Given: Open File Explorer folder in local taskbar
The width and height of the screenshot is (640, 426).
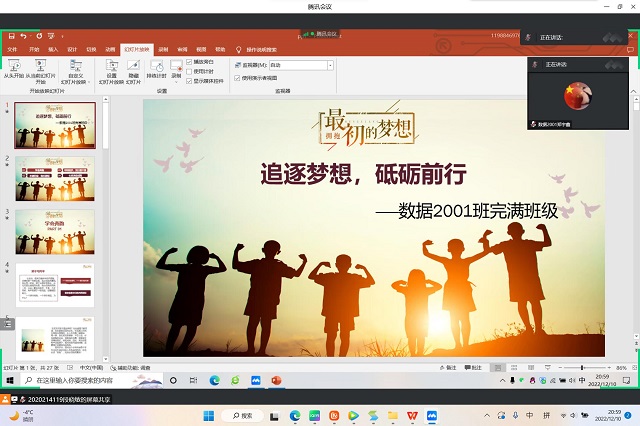Looking at the screenshot, I should coord(393,416).
